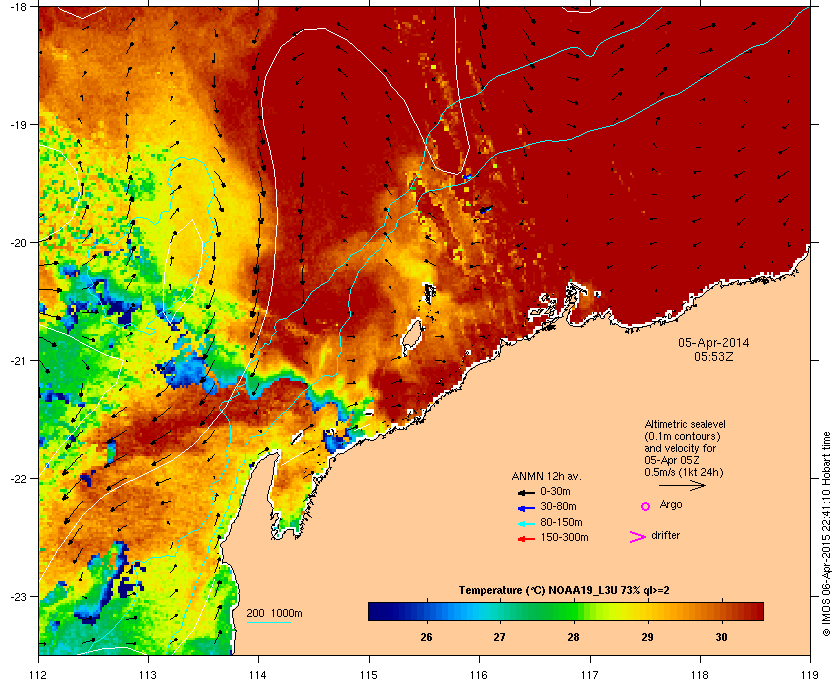The width and height of the screenshot is (840, 680).
Task: Click the longitude axis label 117
Action: click(590, 675)
